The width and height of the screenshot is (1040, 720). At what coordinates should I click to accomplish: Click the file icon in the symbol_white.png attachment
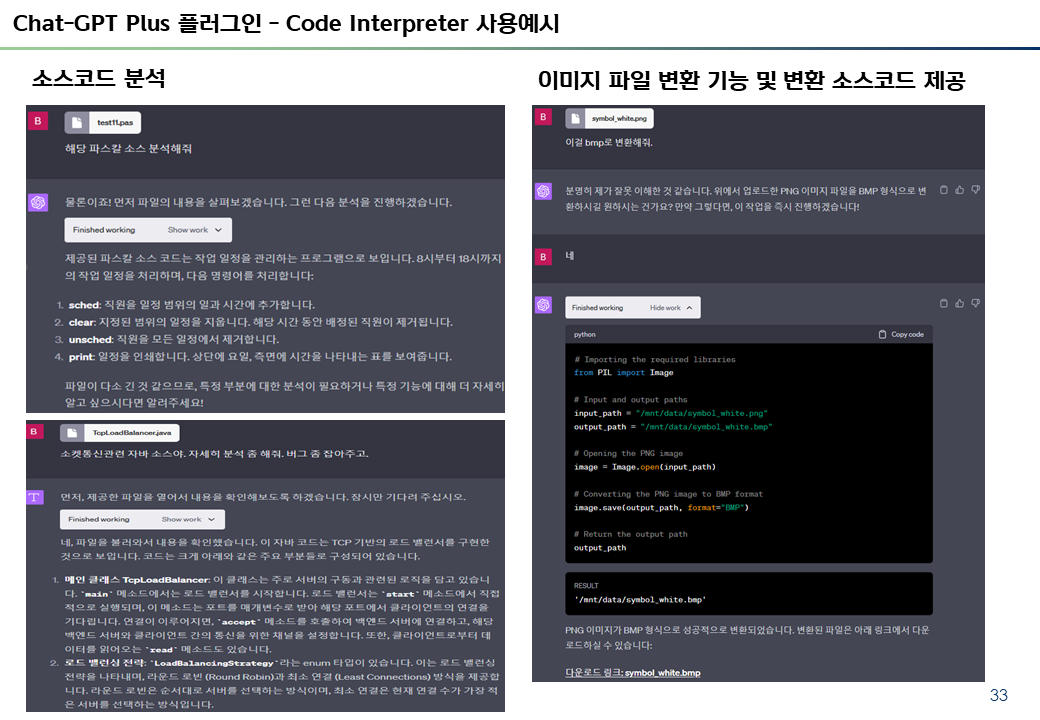pos(575,119)
